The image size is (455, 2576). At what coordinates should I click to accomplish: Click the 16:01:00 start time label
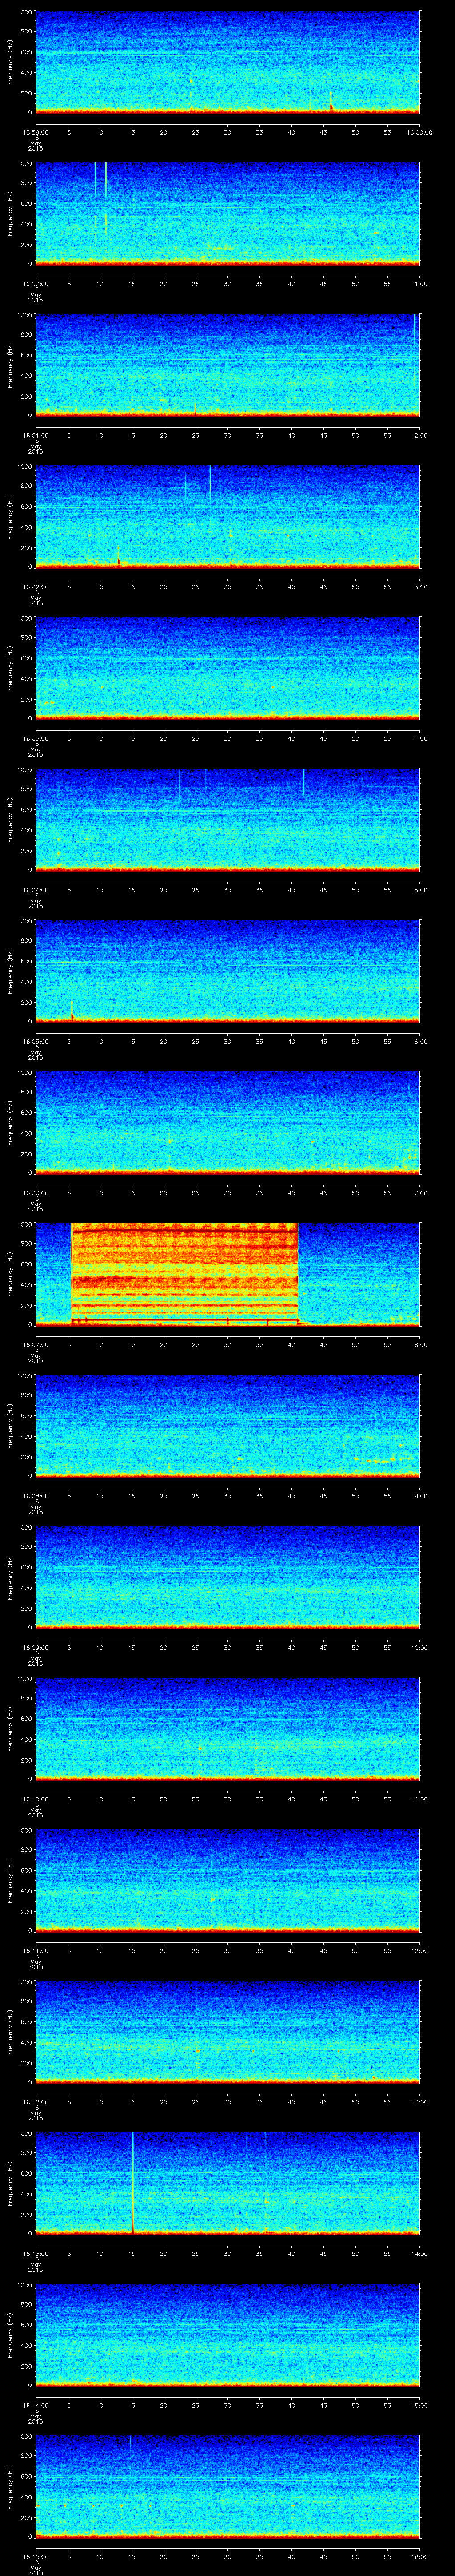[x=35, y=435]
